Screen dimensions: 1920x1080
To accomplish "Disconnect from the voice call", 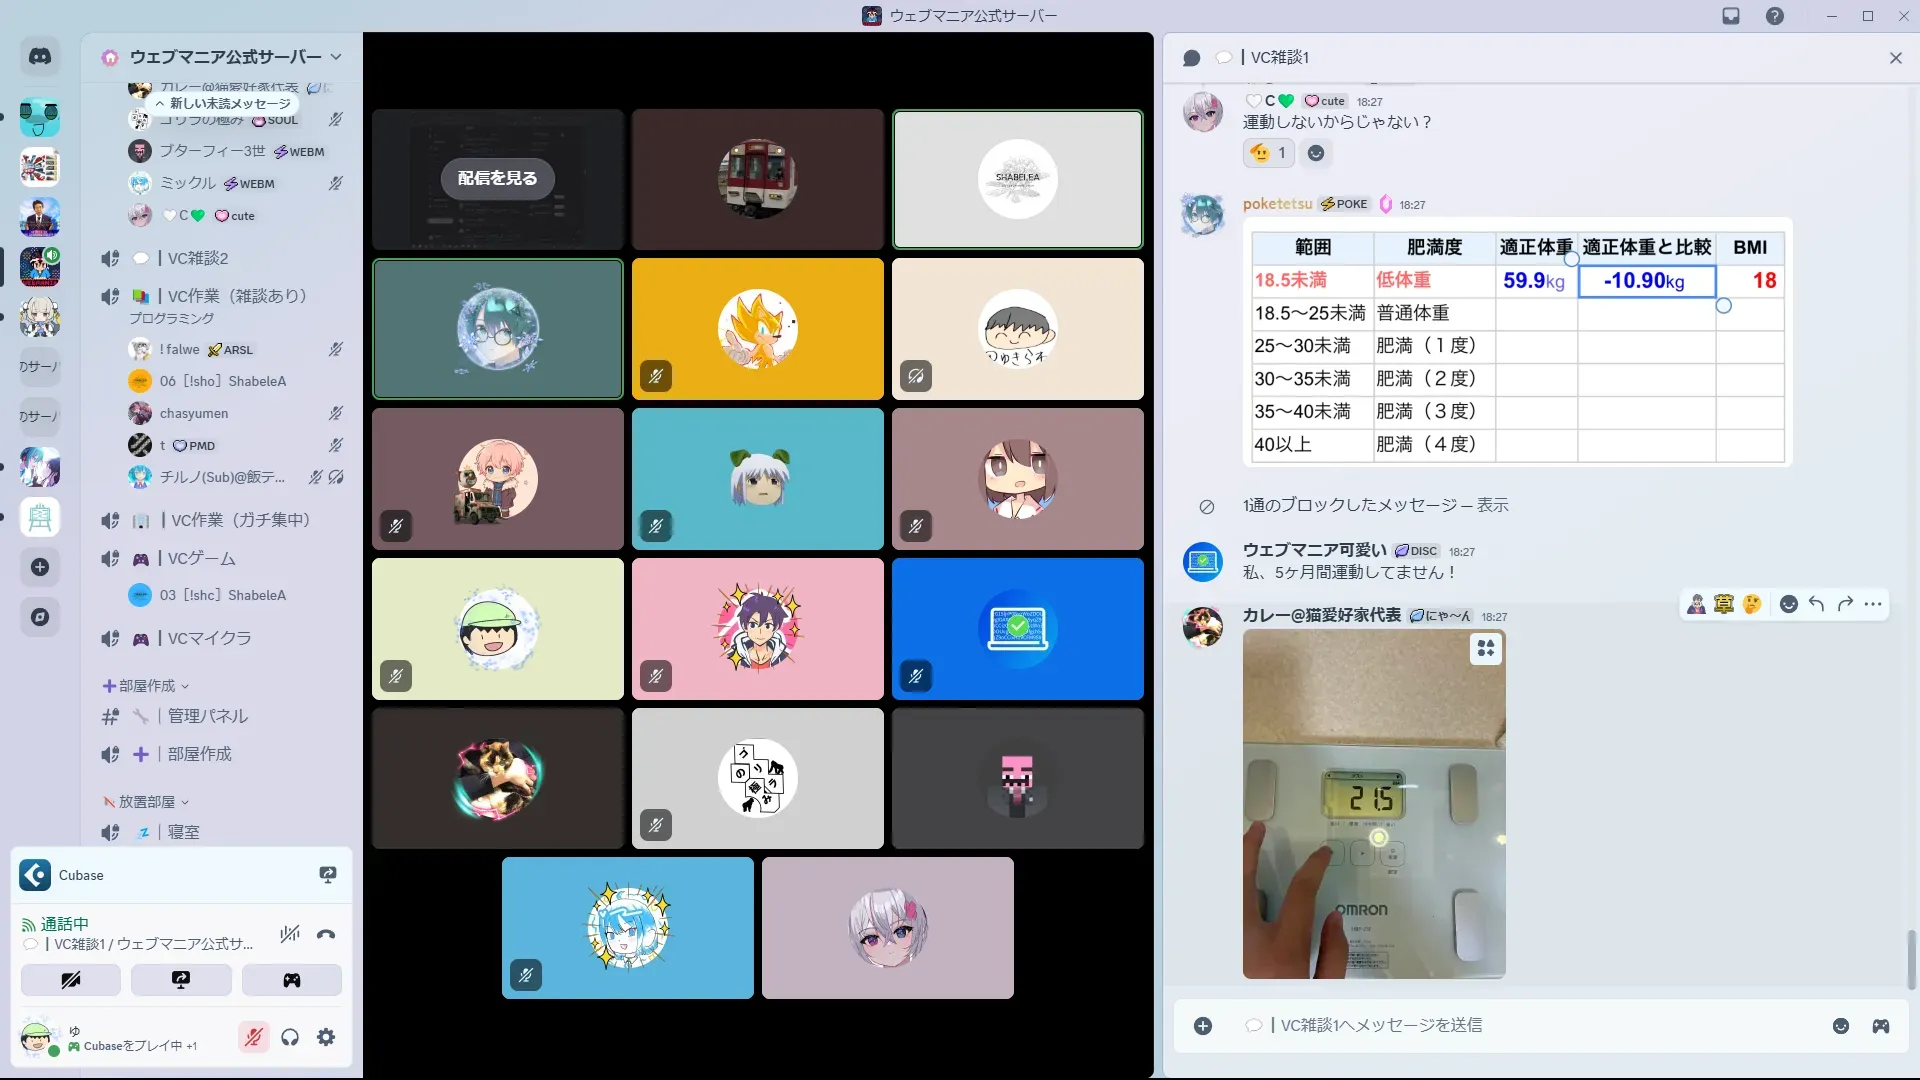I will (326, 935).
